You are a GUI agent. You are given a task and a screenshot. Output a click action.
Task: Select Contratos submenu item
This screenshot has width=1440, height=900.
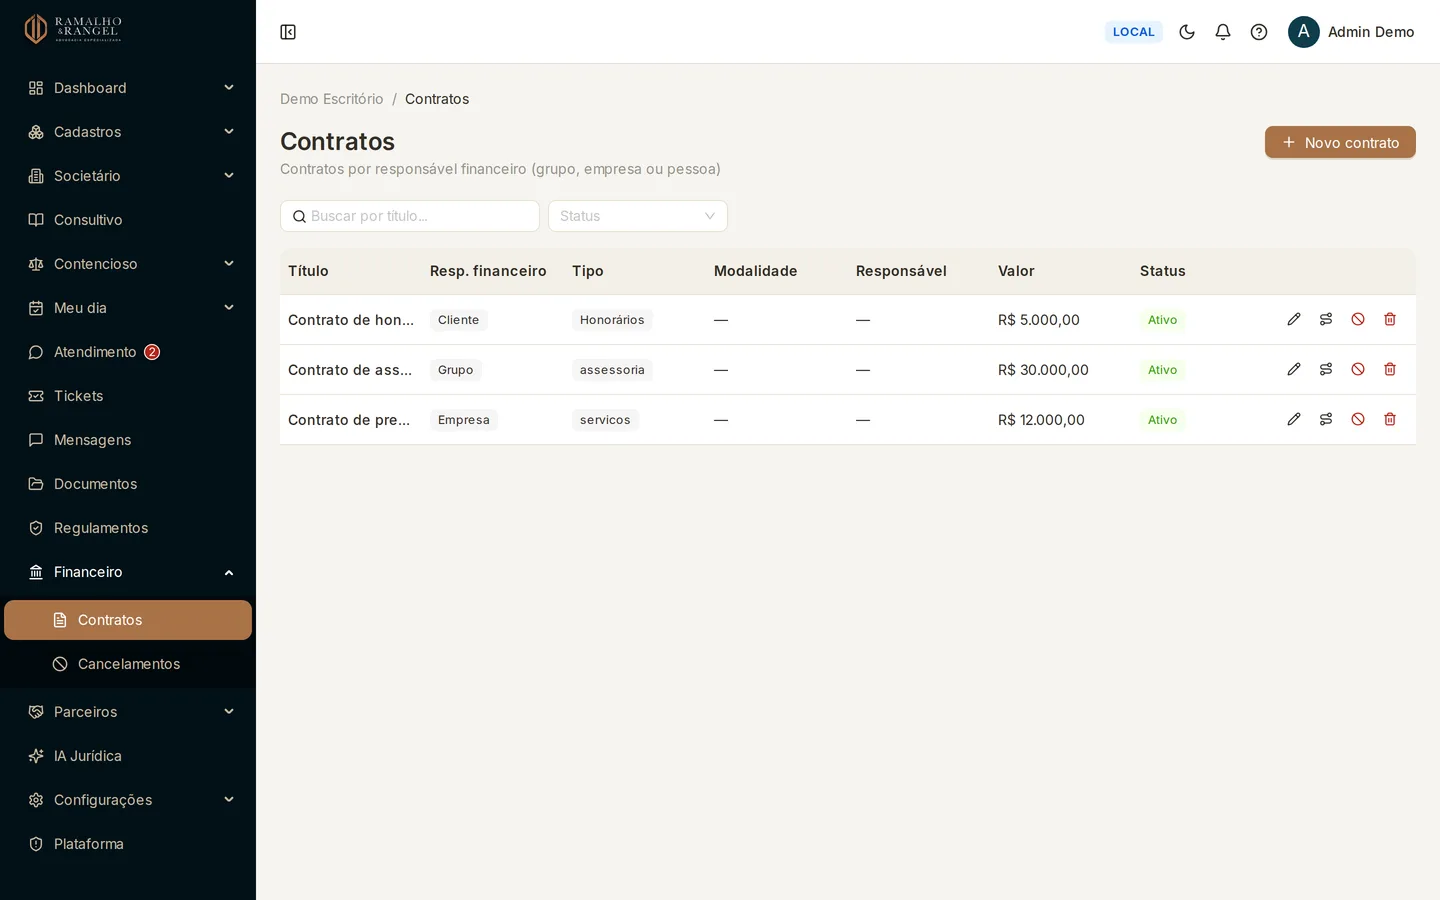128,620
